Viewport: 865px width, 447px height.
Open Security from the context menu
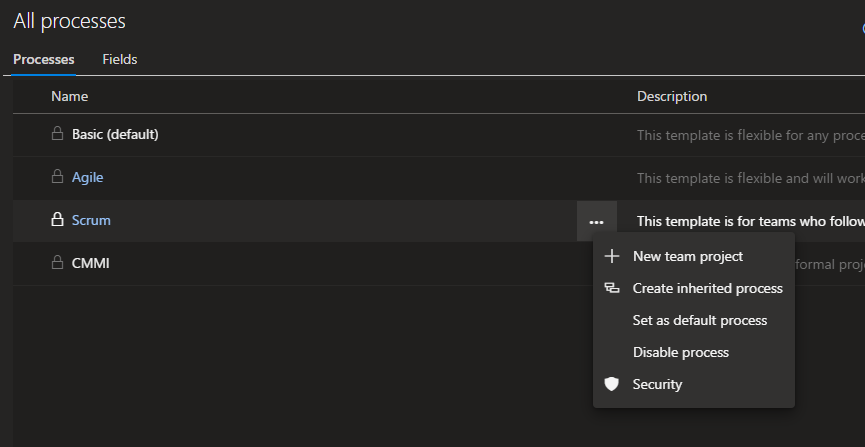point(657,384)
